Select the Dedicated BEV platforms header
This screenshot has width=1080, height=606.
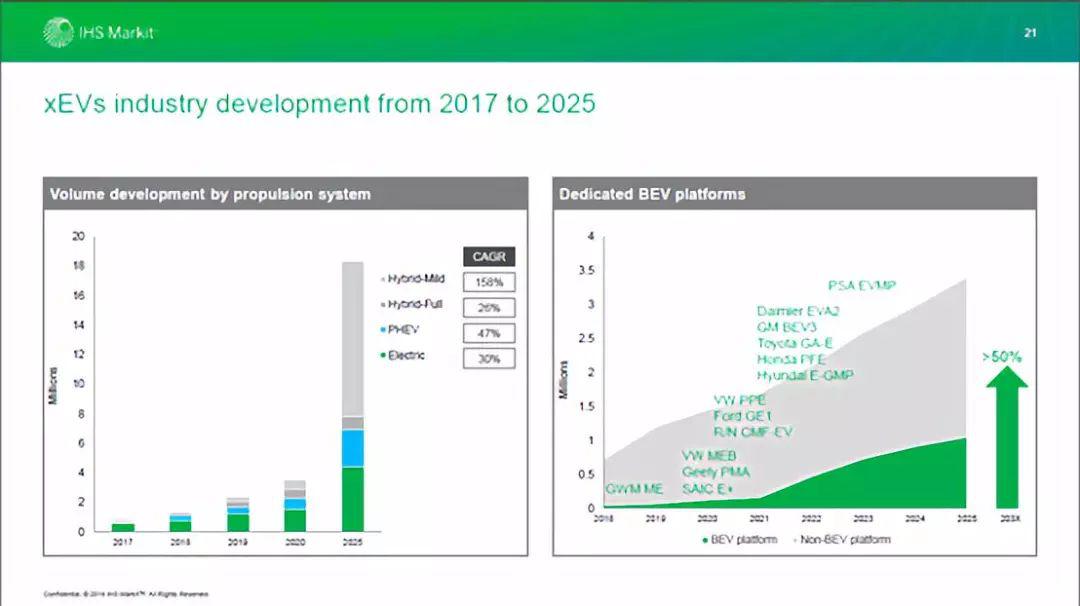pos(652,194)
